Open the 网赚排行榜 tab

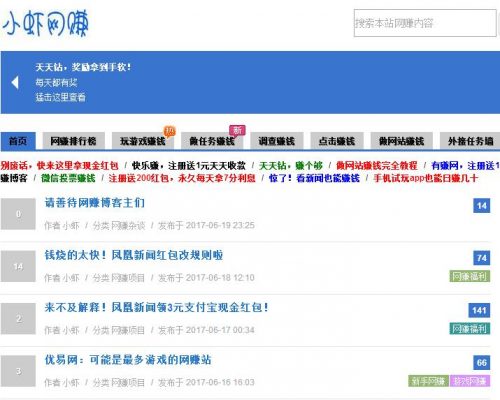pos(73,141)
